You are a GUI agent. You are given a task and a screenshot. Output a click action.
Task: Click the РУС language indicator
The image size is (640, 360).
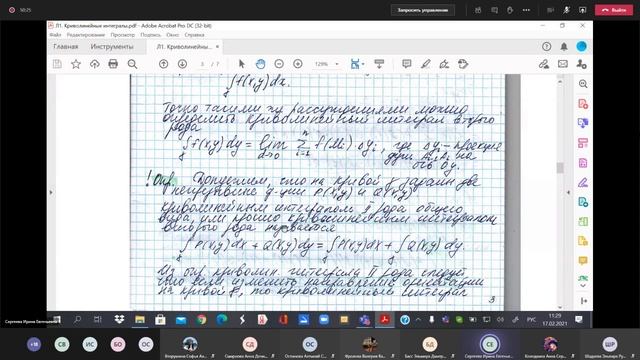pyautogui.click(x=531, y=320)
